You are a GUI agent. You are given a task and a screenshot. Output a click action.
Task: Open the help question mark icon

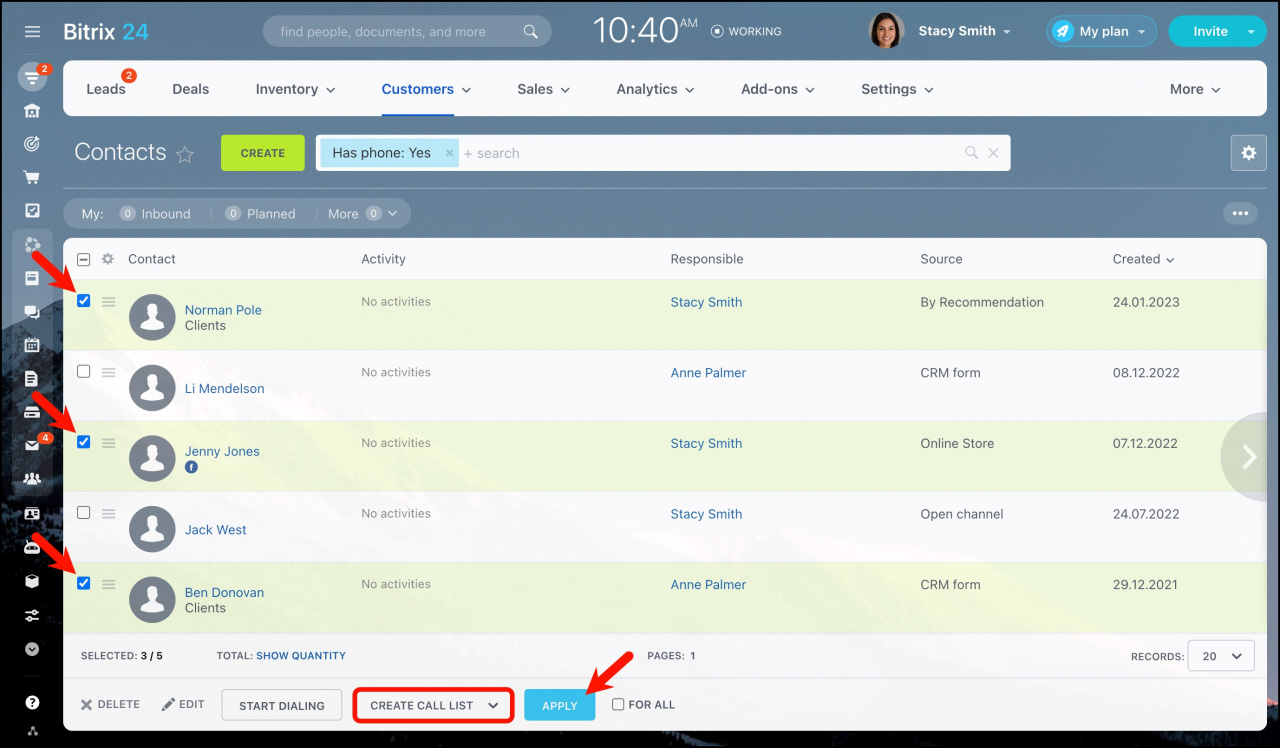32,703
